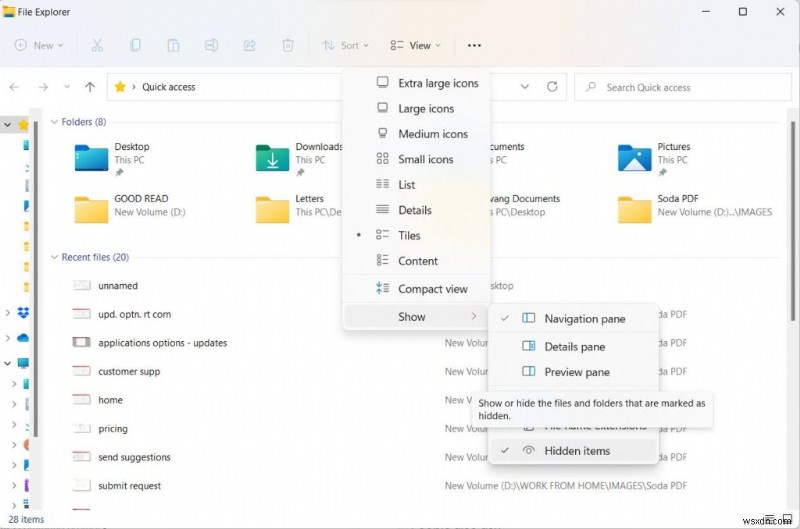Click the magnifier icon in search box

click(x=591, y=87)
